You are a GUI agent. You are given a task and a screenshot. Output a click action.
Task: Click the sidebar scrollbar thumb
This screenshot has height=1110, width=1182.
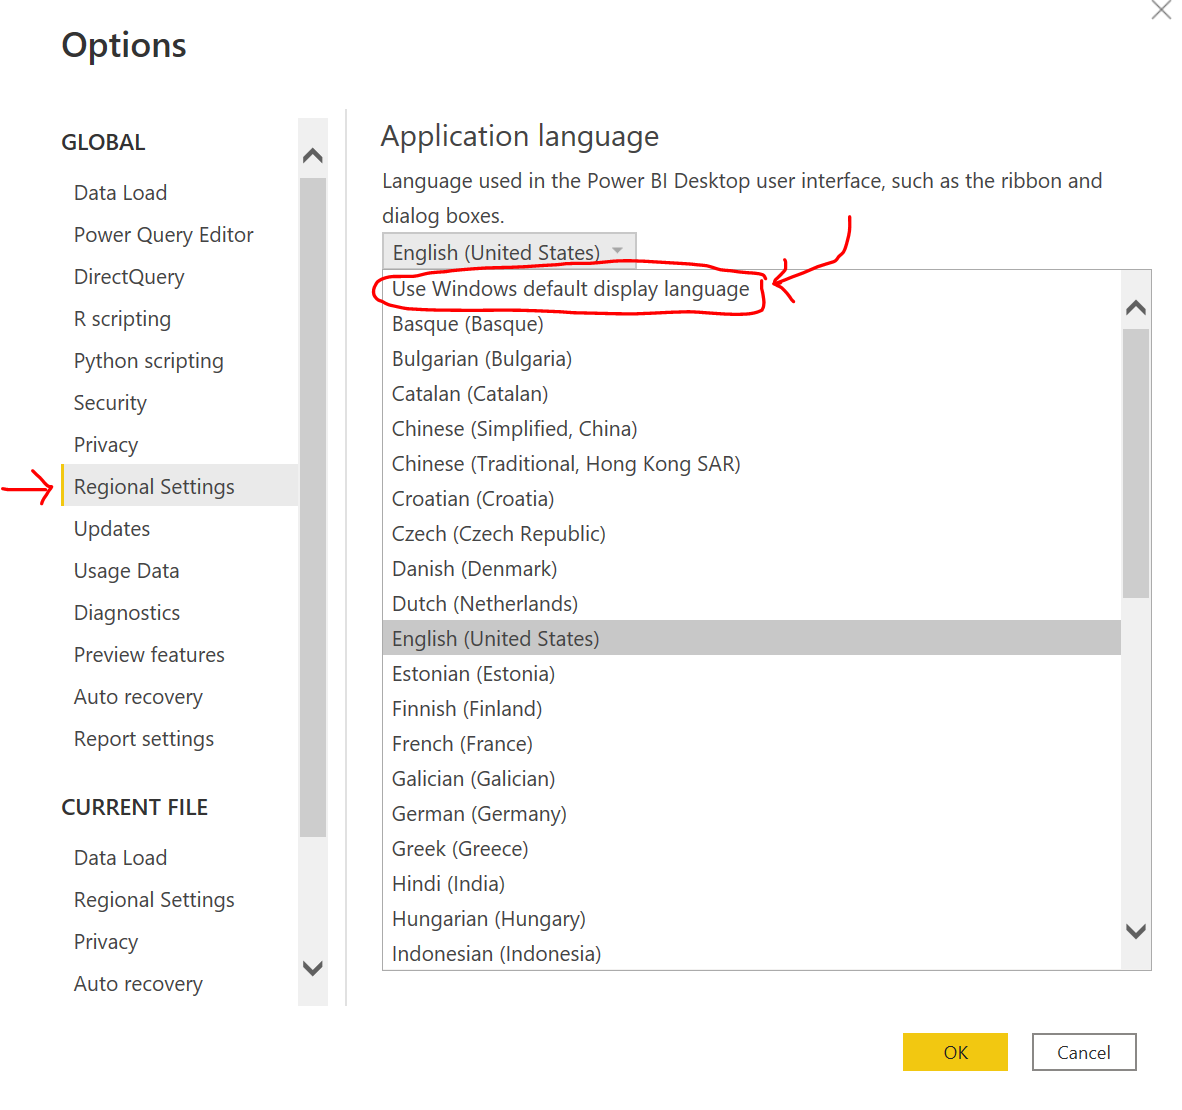(313, 507)
